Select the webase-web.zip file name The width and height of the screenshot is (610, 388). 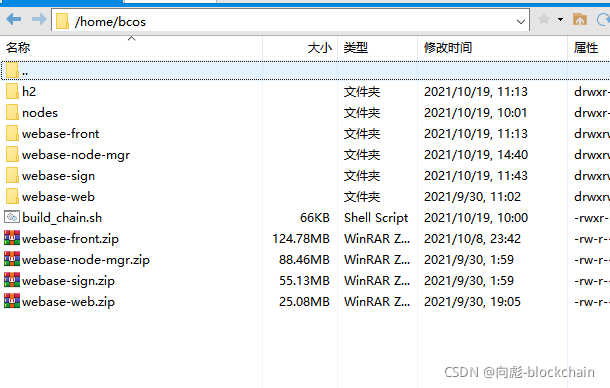[68, 302]
